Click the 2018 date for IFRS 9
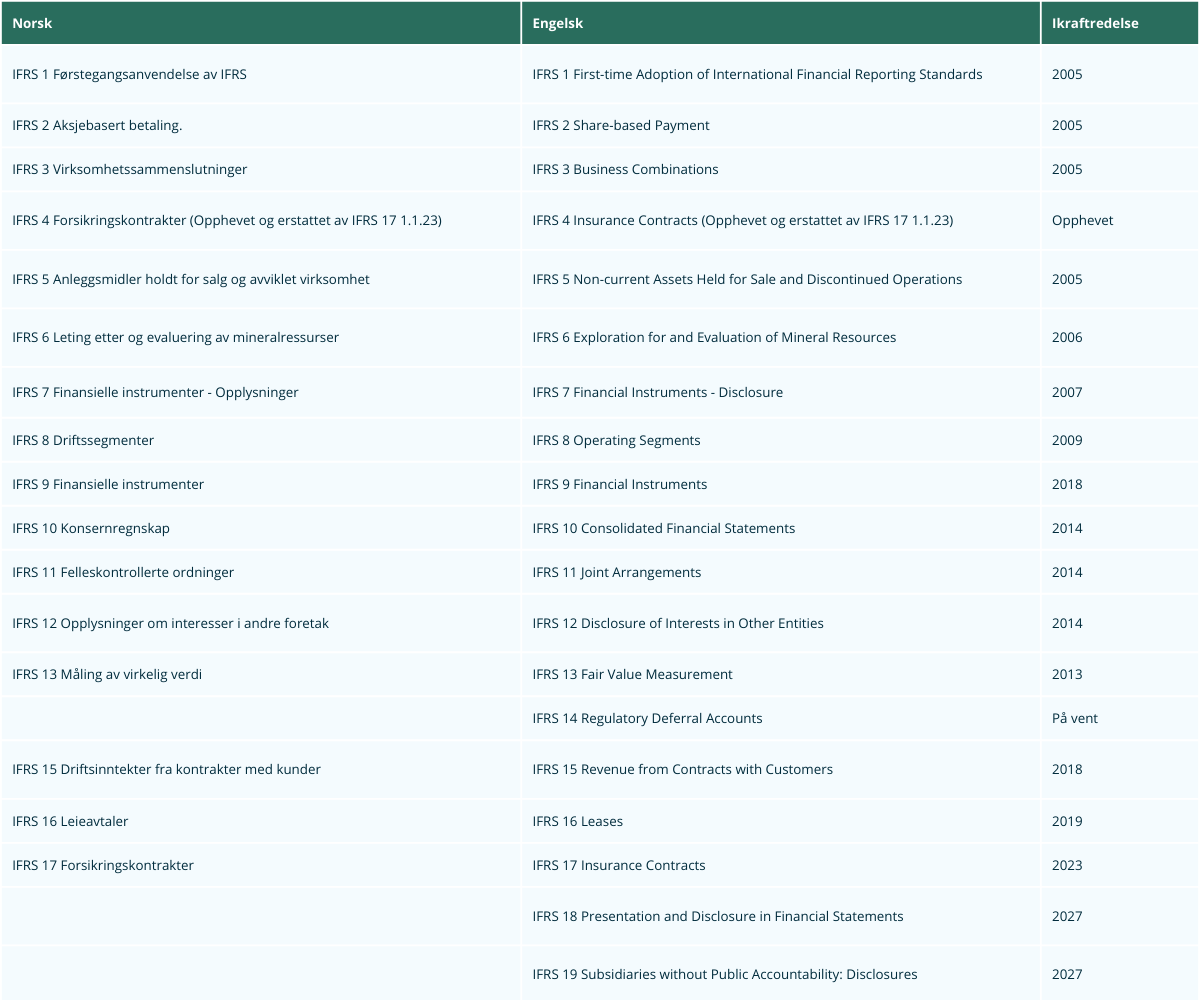This screenshot has width=1200, height=1000. (1067, 484)
